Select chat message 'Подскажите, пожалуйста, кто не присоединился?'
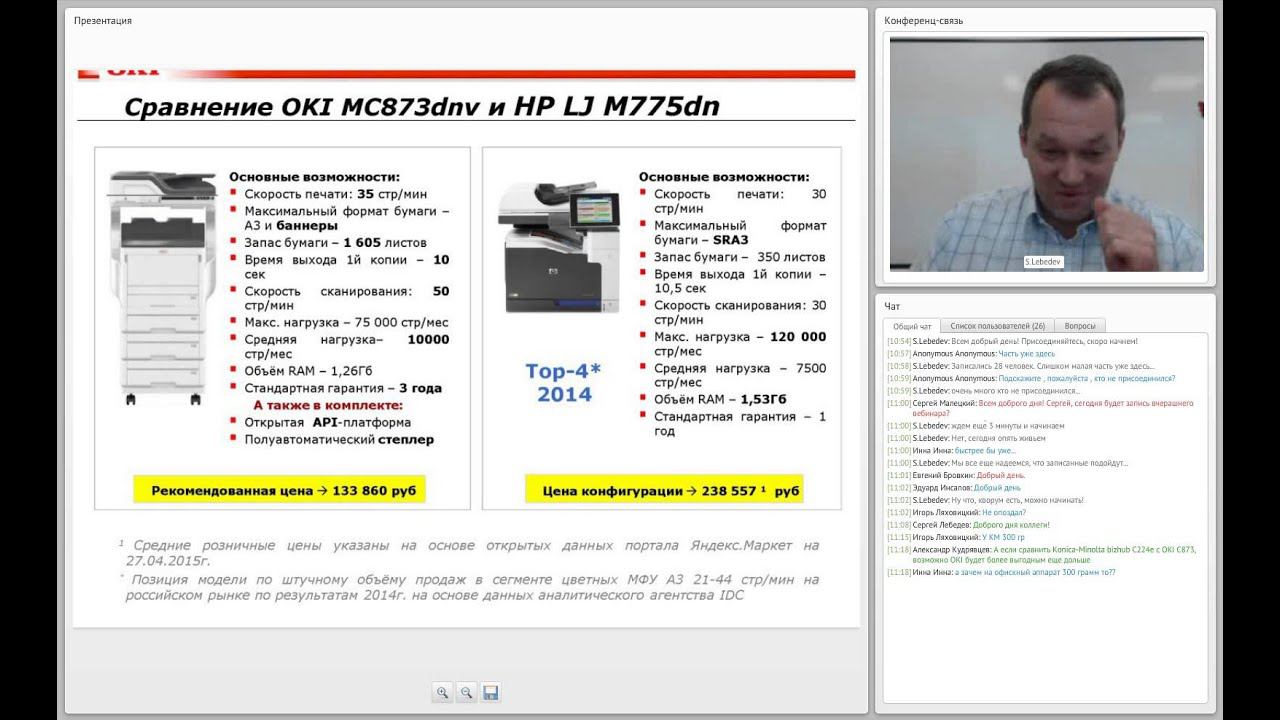 coord(1031,378)
